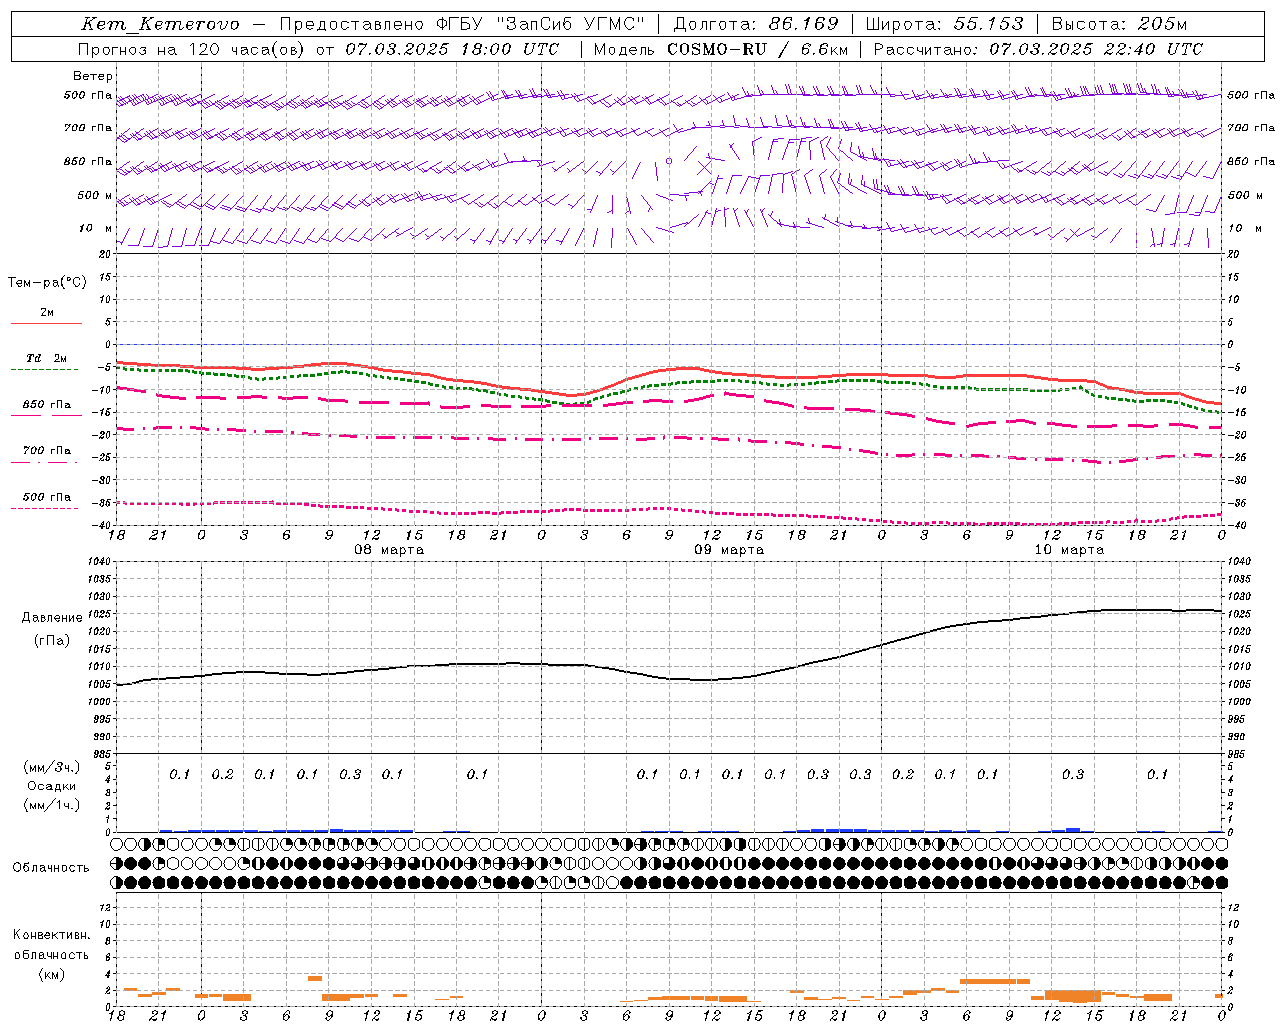Image resolution: width=1280 pixels, height=1024 pixels.
Task: Click the 'Ветер' wind panel label
Action: coord(93,76)
